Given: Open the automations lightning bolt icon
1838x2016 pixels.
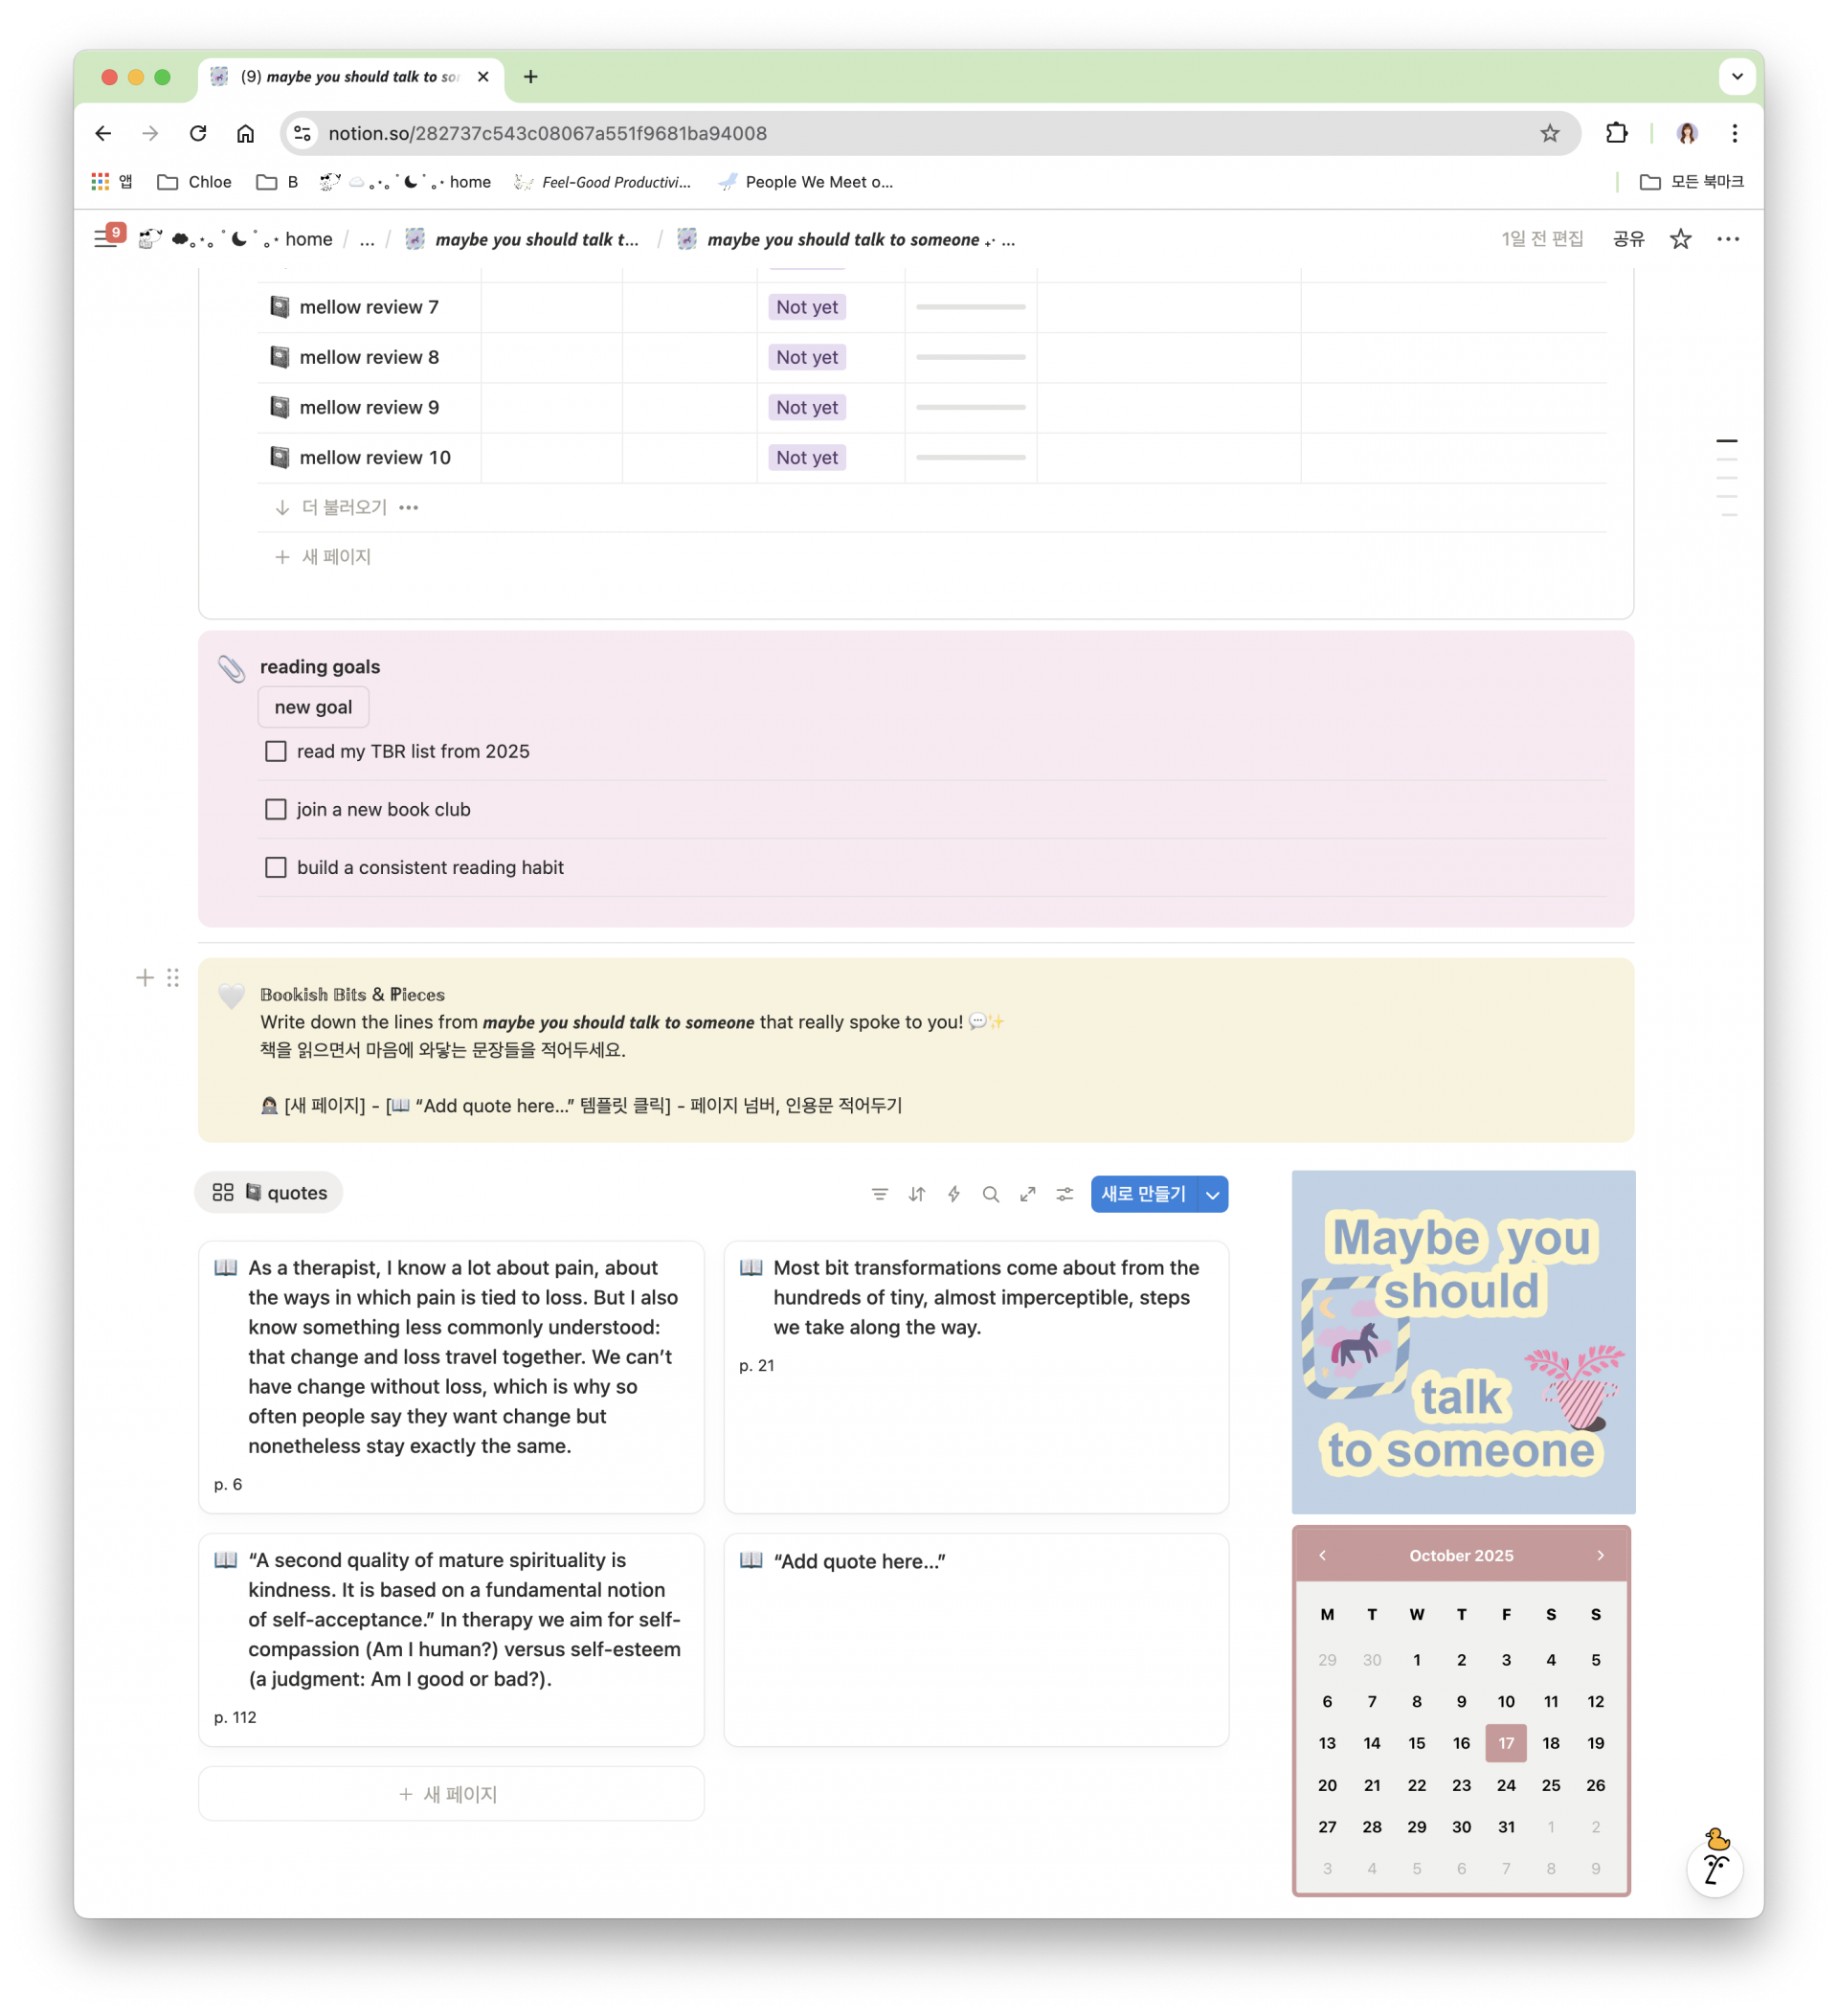Looking at the screenshot, I should (953, 1194).
